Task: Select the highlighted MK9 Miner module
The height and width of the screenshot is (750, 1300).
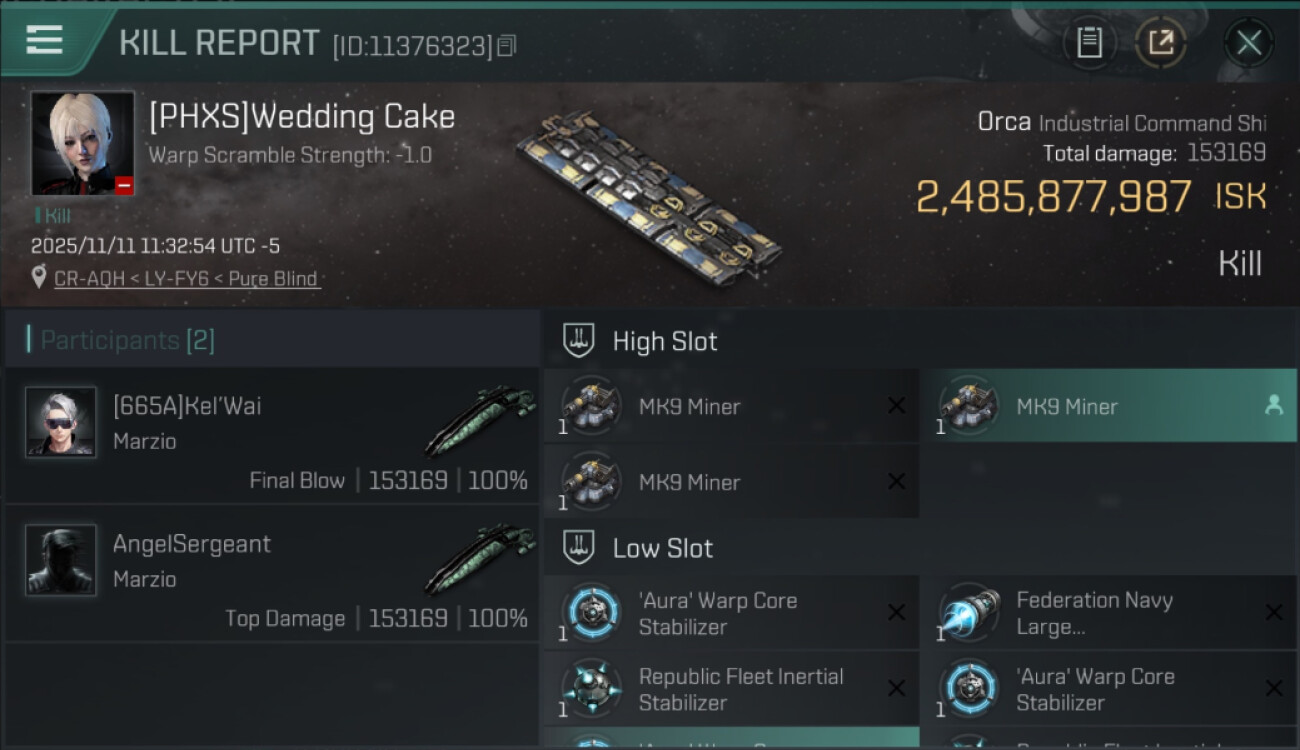Action: tap(1066, 406)
